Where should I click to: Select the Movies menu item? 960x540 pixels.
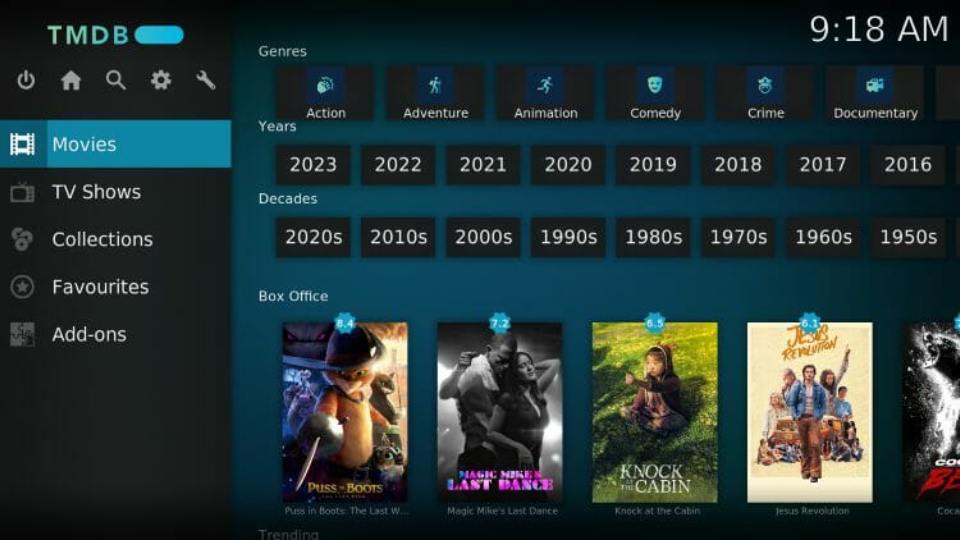coord(116,144)
